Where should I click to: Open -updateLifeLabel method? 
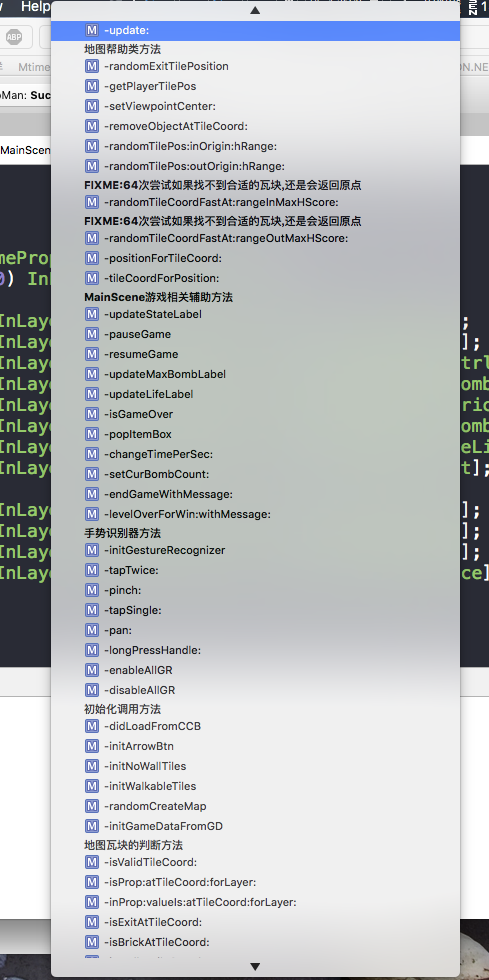[x=255, y=394]
